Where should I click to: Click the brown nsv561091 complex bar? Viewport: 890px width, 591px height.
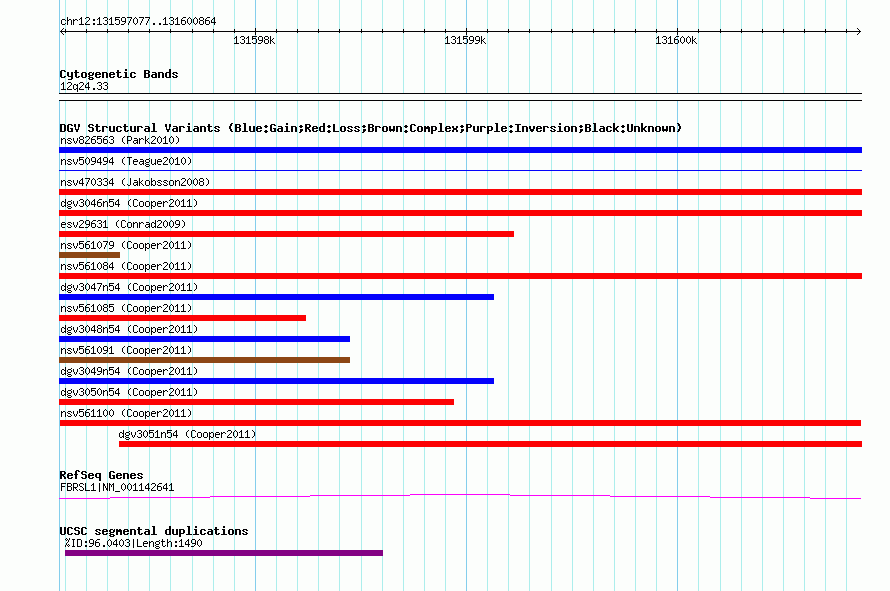(204, 360)
